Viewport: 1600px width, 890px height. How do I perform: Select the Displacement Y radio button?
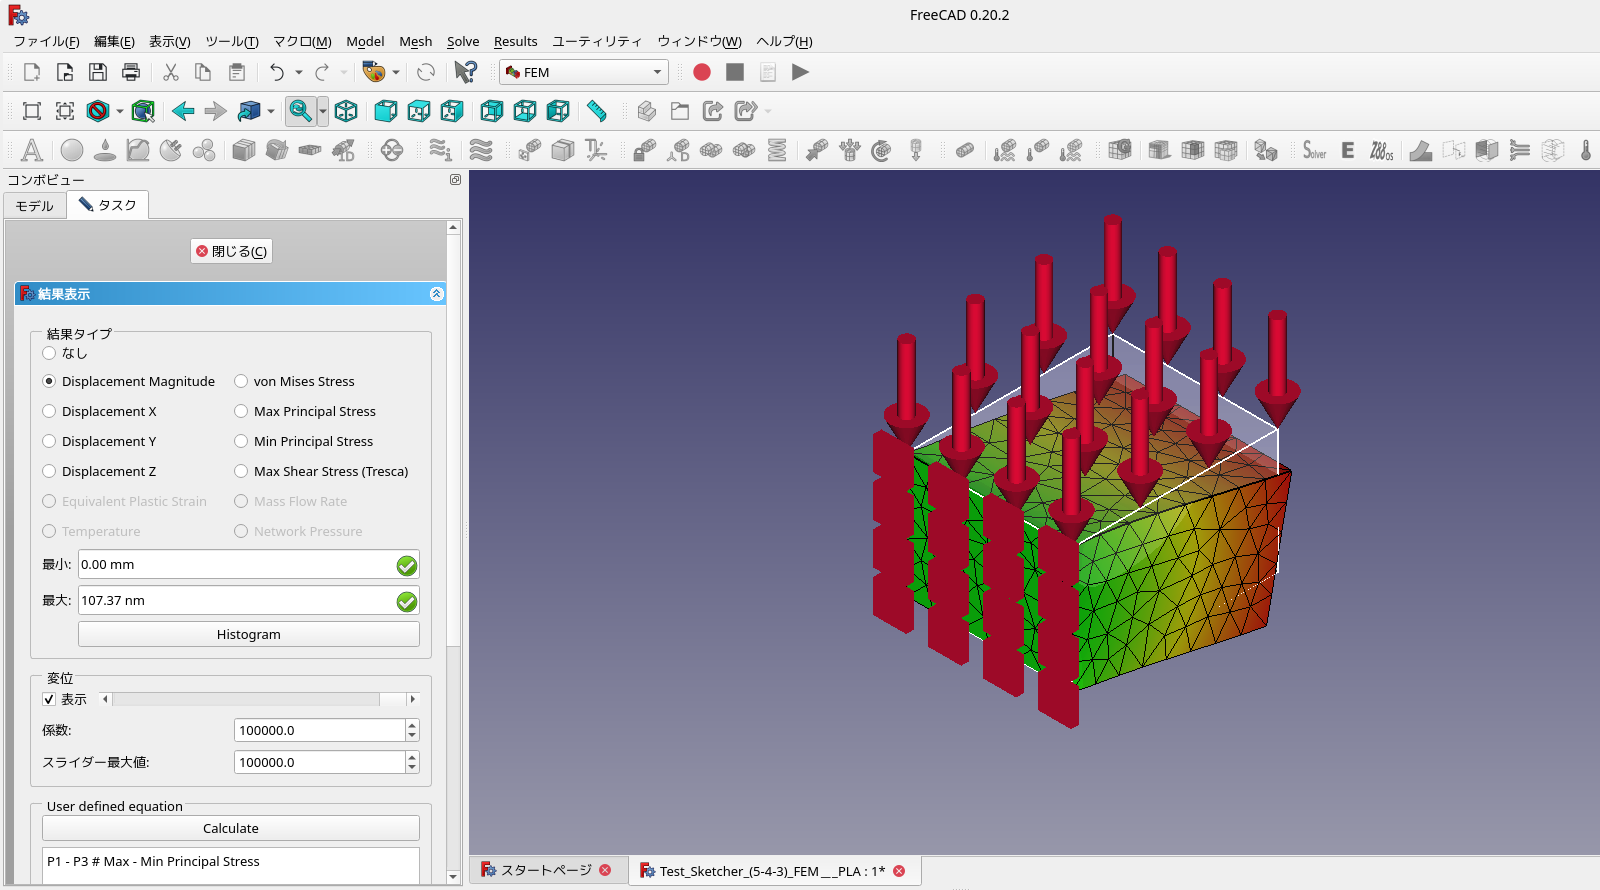pos(49,441)
